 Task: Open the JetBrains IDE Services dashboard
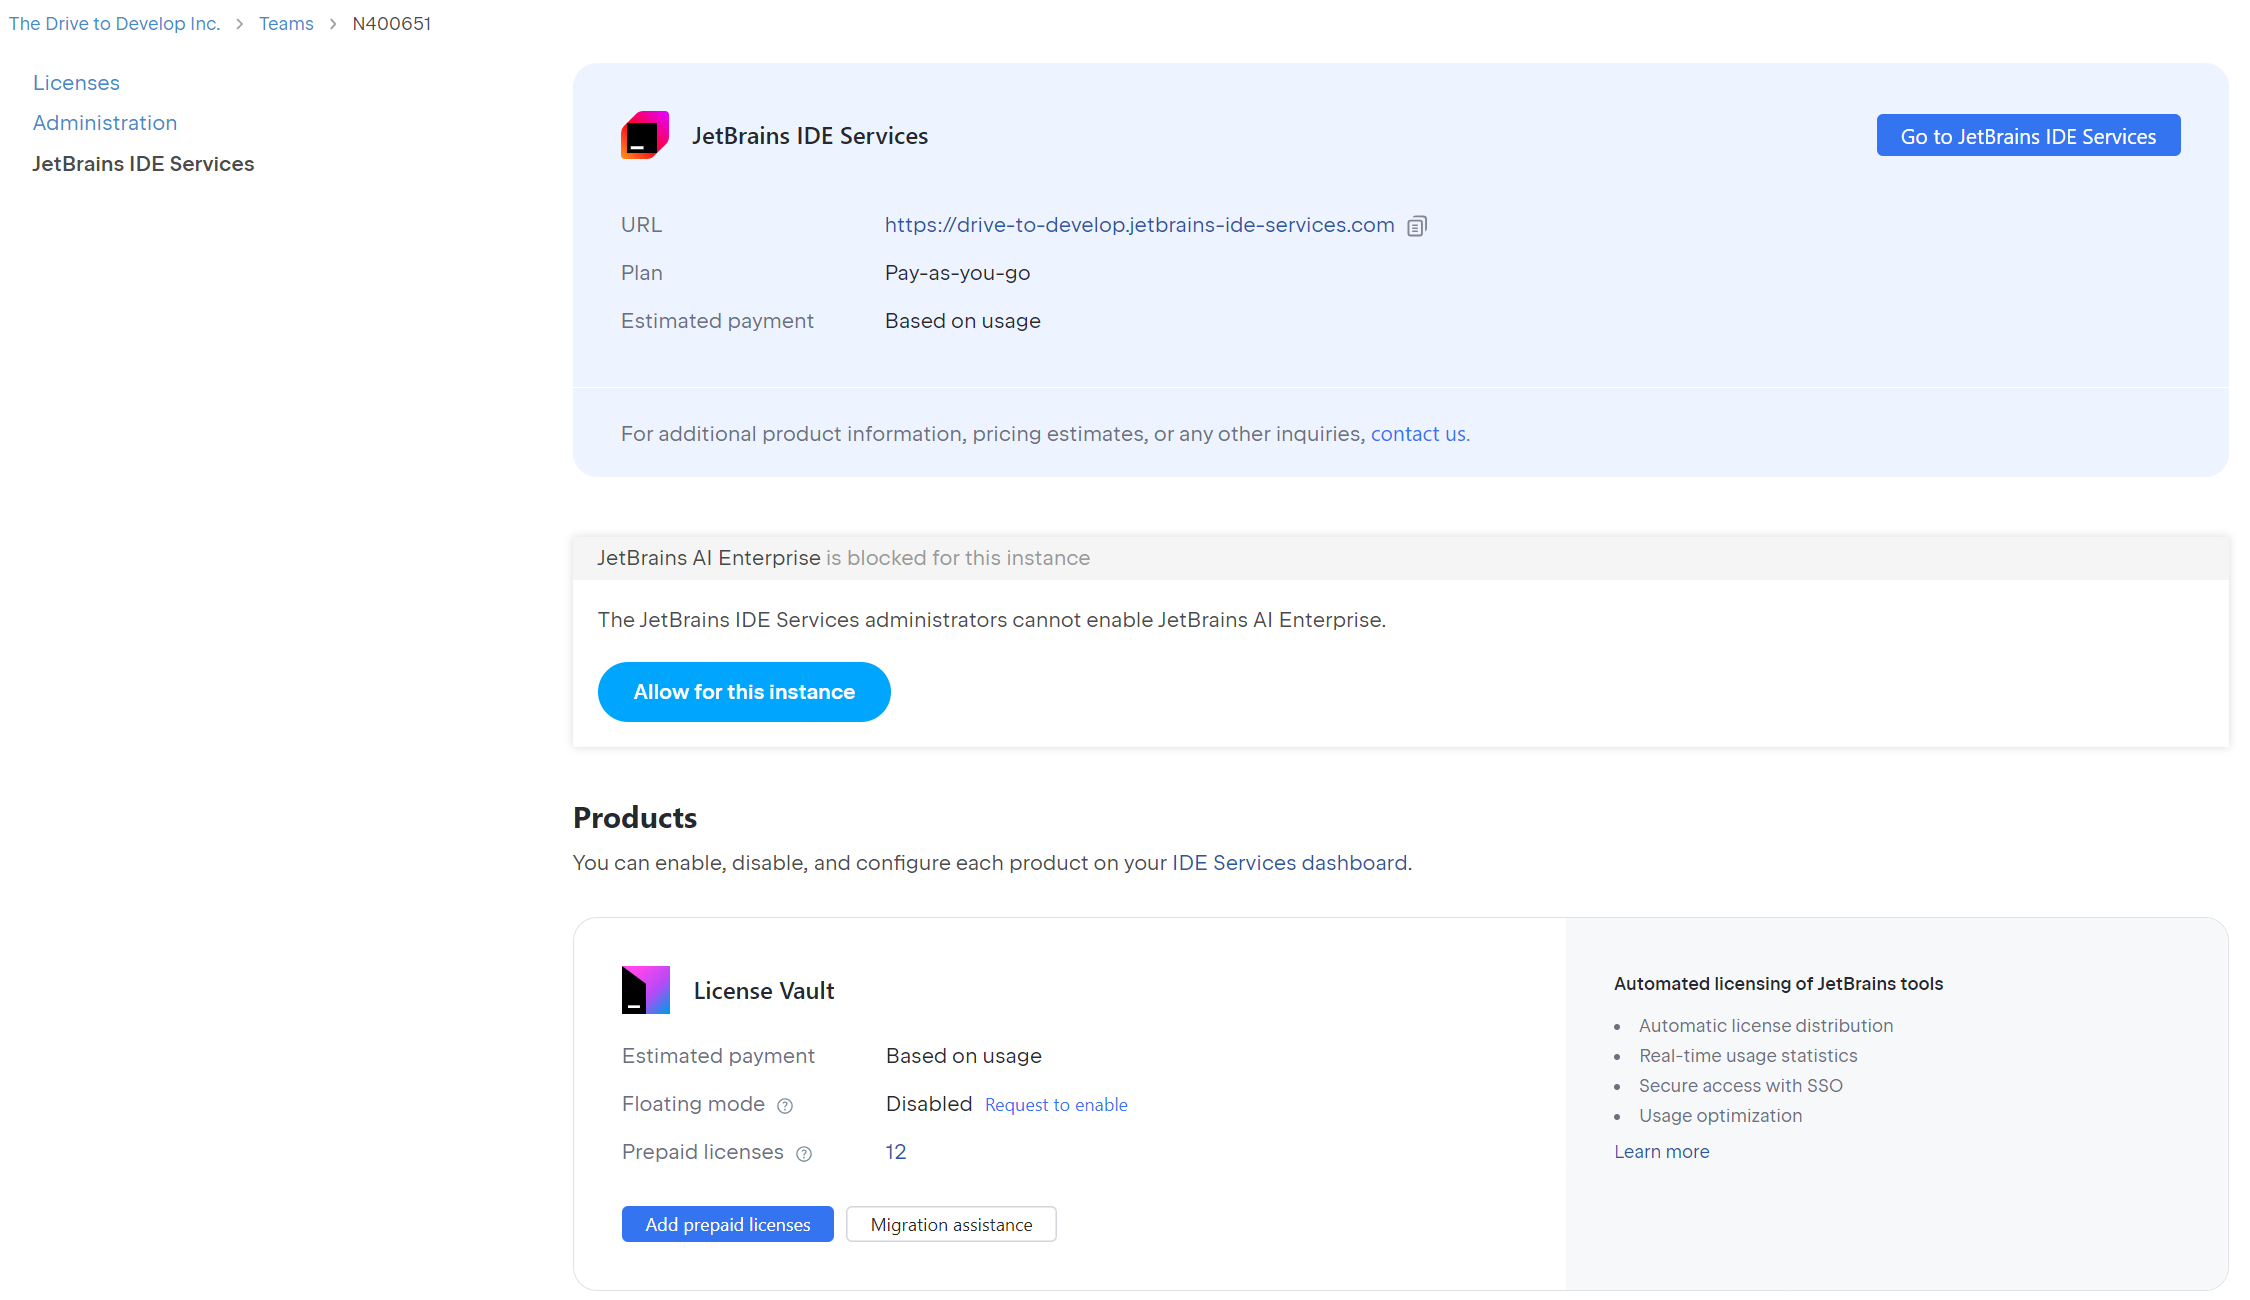point(2029,136)
